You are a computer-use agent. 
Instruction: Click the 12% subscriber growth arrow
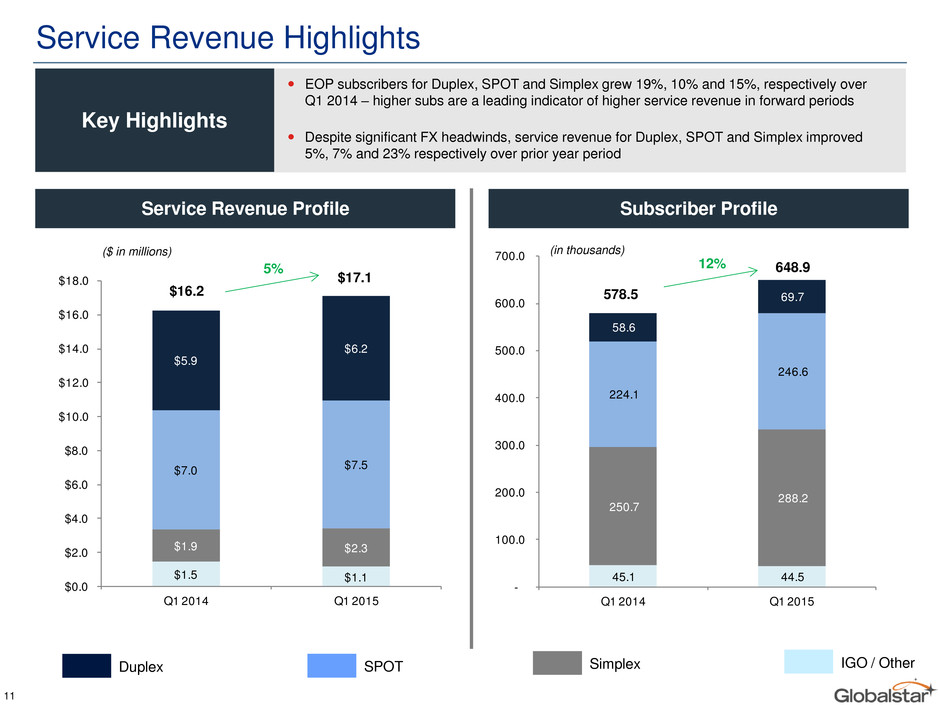711,278
